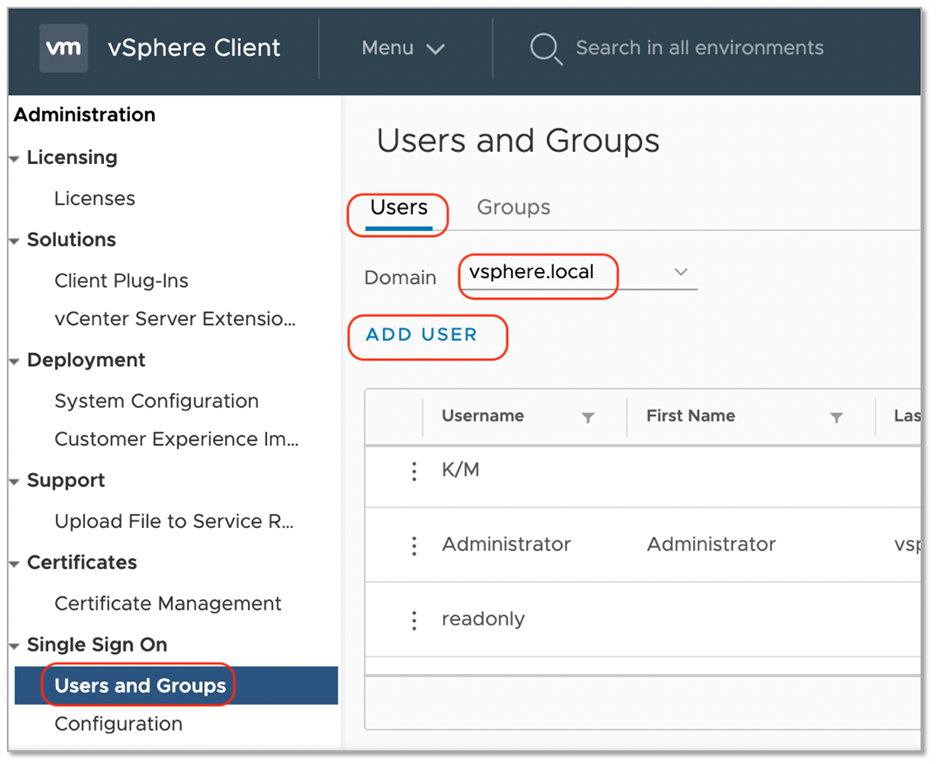The image size is (936, 764).
Task: Click the search magnifier icon
Action: tap(545, 48)
